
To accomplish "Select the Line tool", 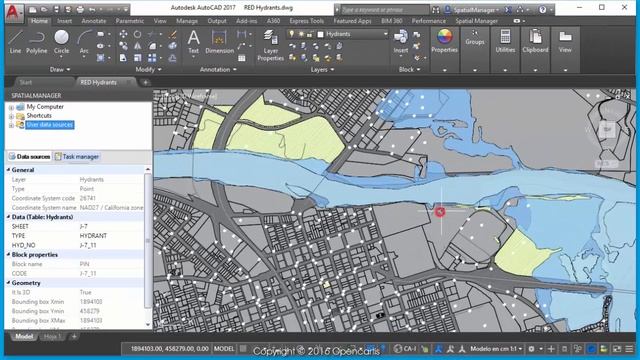I will pos(15,42).
